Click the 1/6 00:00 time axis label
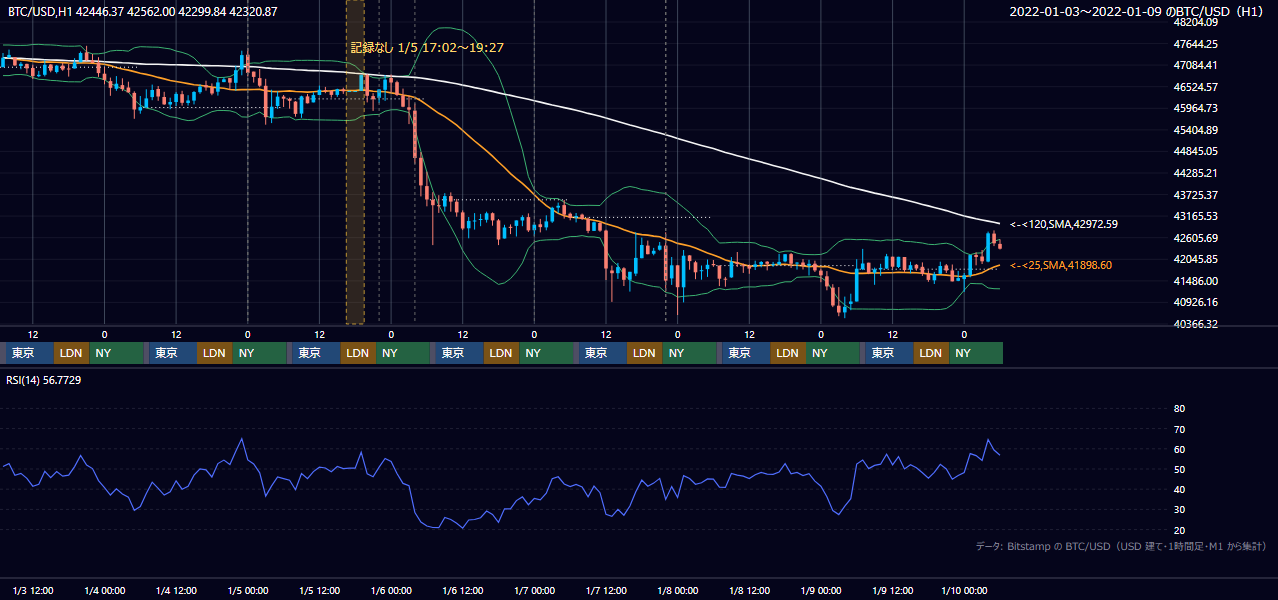Viewport: 1278px width, 600px height. [391, 590]
